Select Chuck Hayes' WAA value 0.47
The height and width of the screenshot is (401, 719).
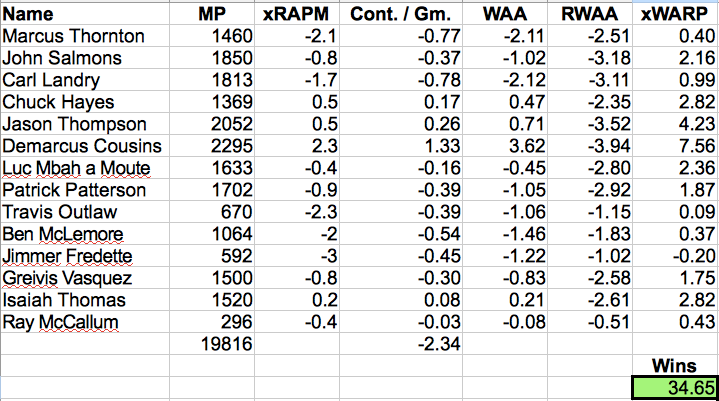coord(505,102)
